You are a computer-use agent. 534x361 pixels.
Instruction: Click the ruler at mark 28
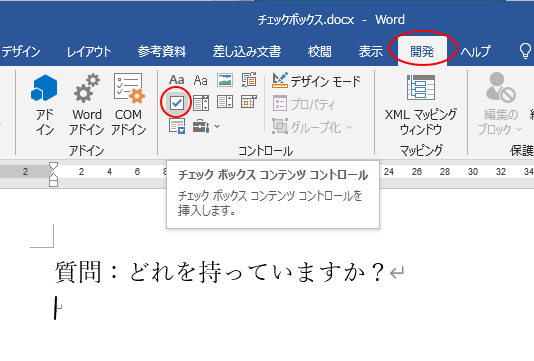pyautogui.click(x=445, y=172)
